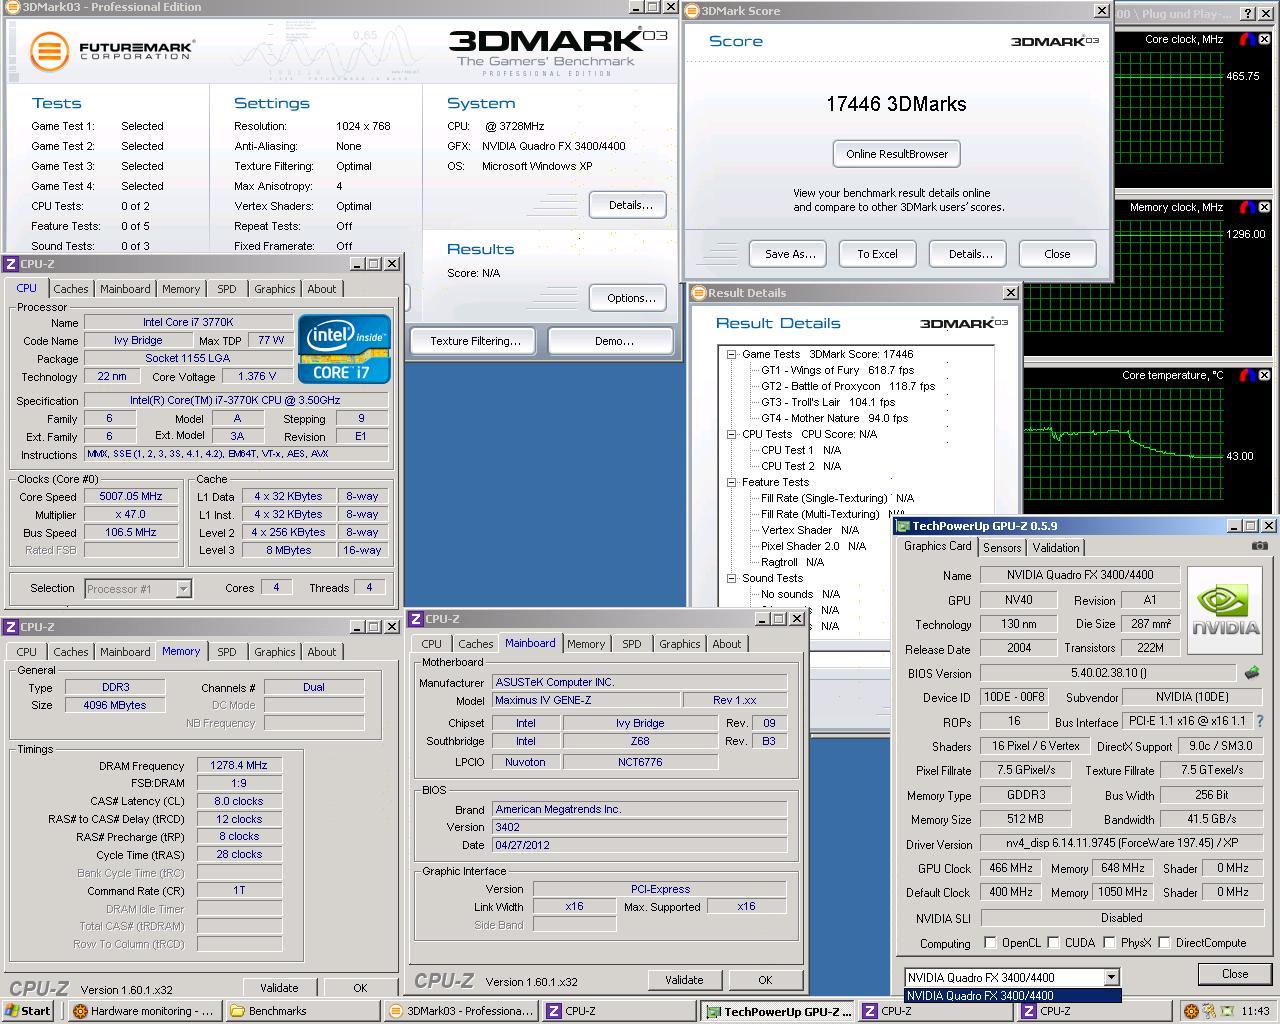Viewport: 1280px width, 1024px height.
Task: Open SPD tab in Memory CPU-Z window
Action: (x=227, y=651)
